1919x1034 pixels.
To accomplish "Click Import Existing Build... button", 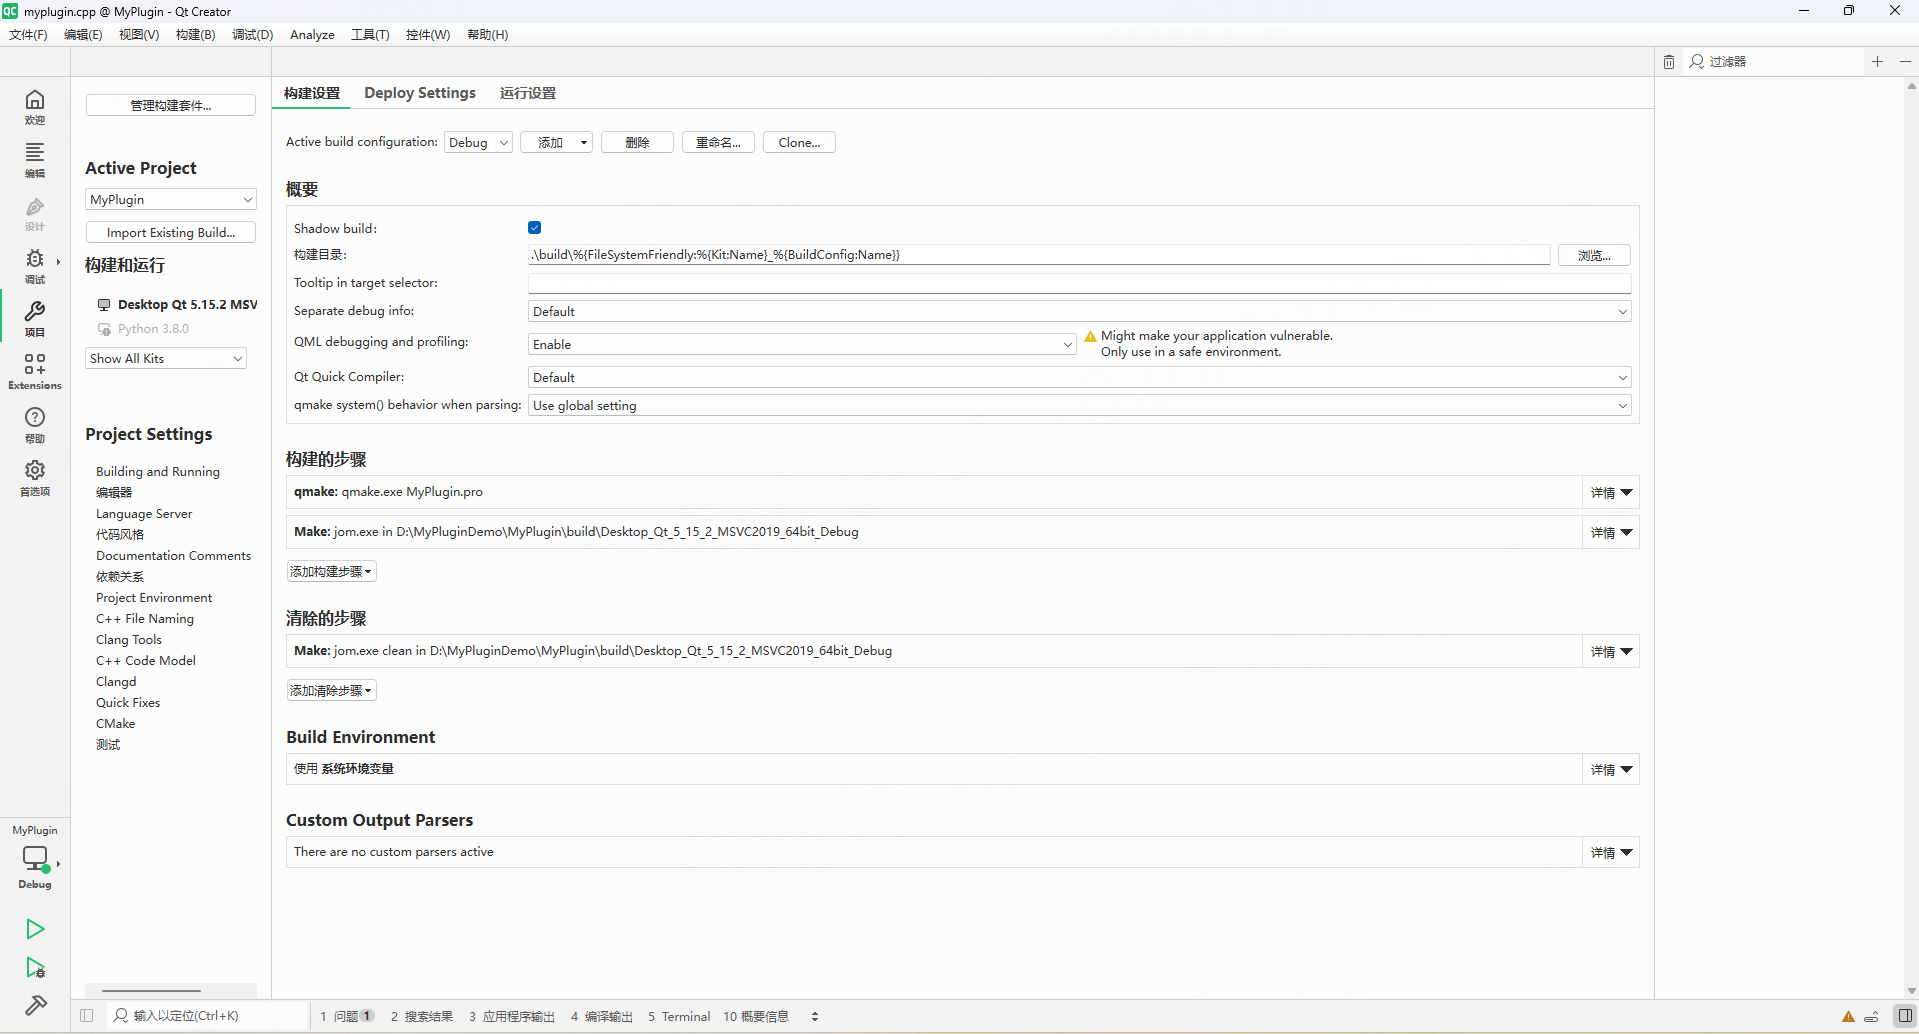I will pos(171,233).
